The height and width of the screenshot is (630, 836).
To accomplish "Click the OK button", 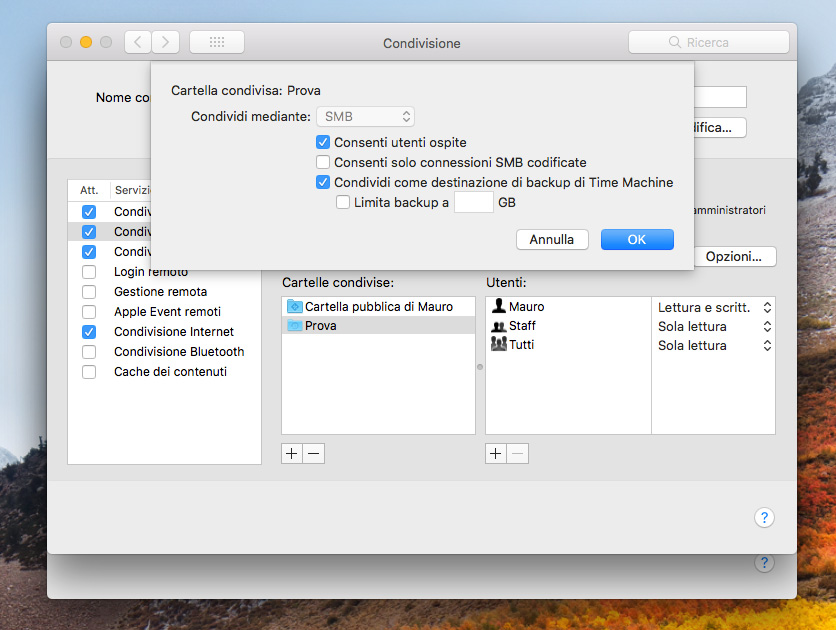I will pyautogui.click(x=637, y=239).
